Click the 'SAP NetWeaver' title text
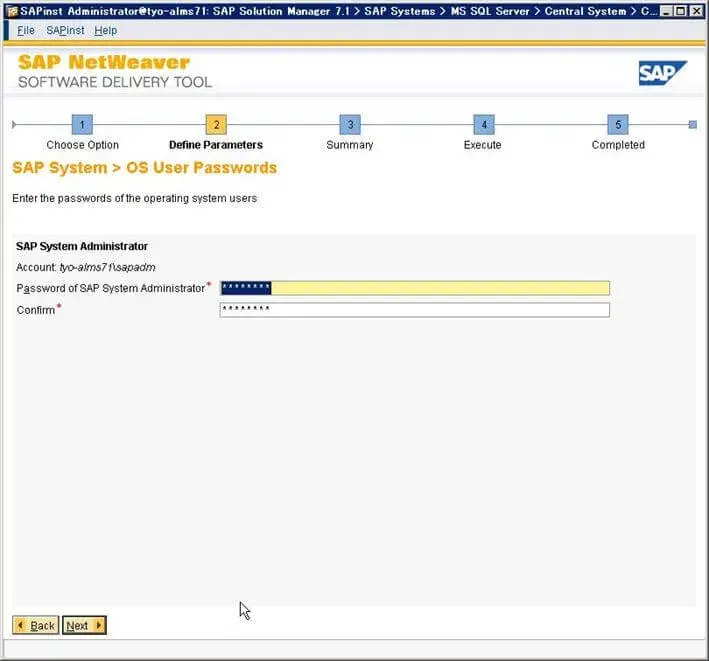Viewport: 709px width, 661px height. [104, 62]
